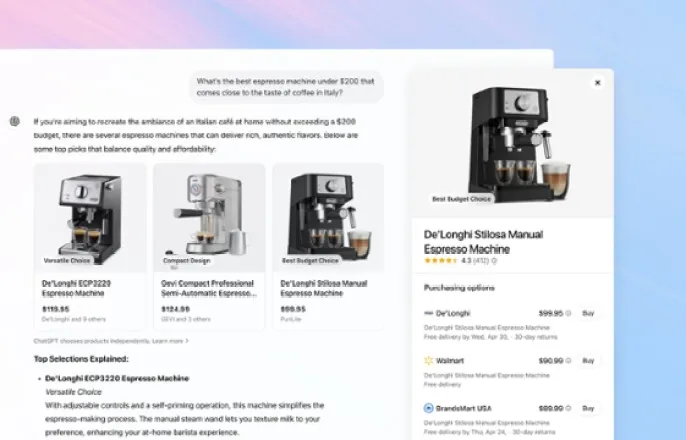
Task: Click the Walmart spark logo icon
Action: [428, 360]
